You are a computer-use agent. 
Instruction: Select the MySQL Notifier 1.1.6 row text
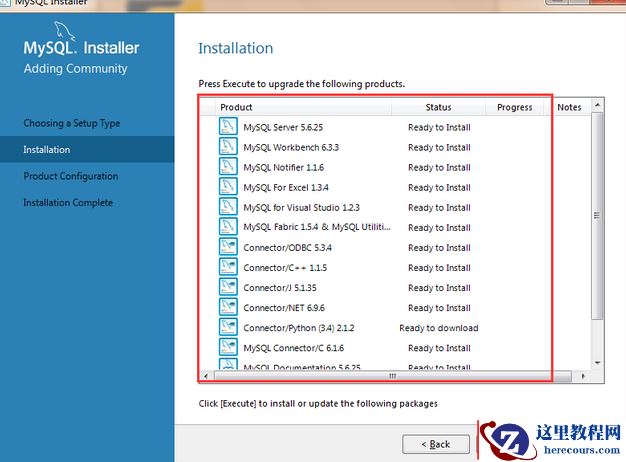(283, 167)
